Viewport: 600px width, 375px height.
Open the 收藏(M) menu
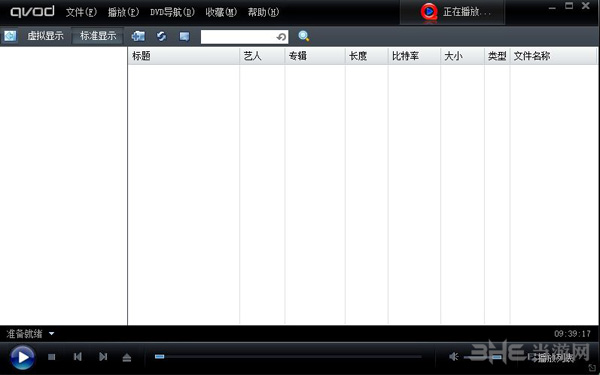click(221, 12)
